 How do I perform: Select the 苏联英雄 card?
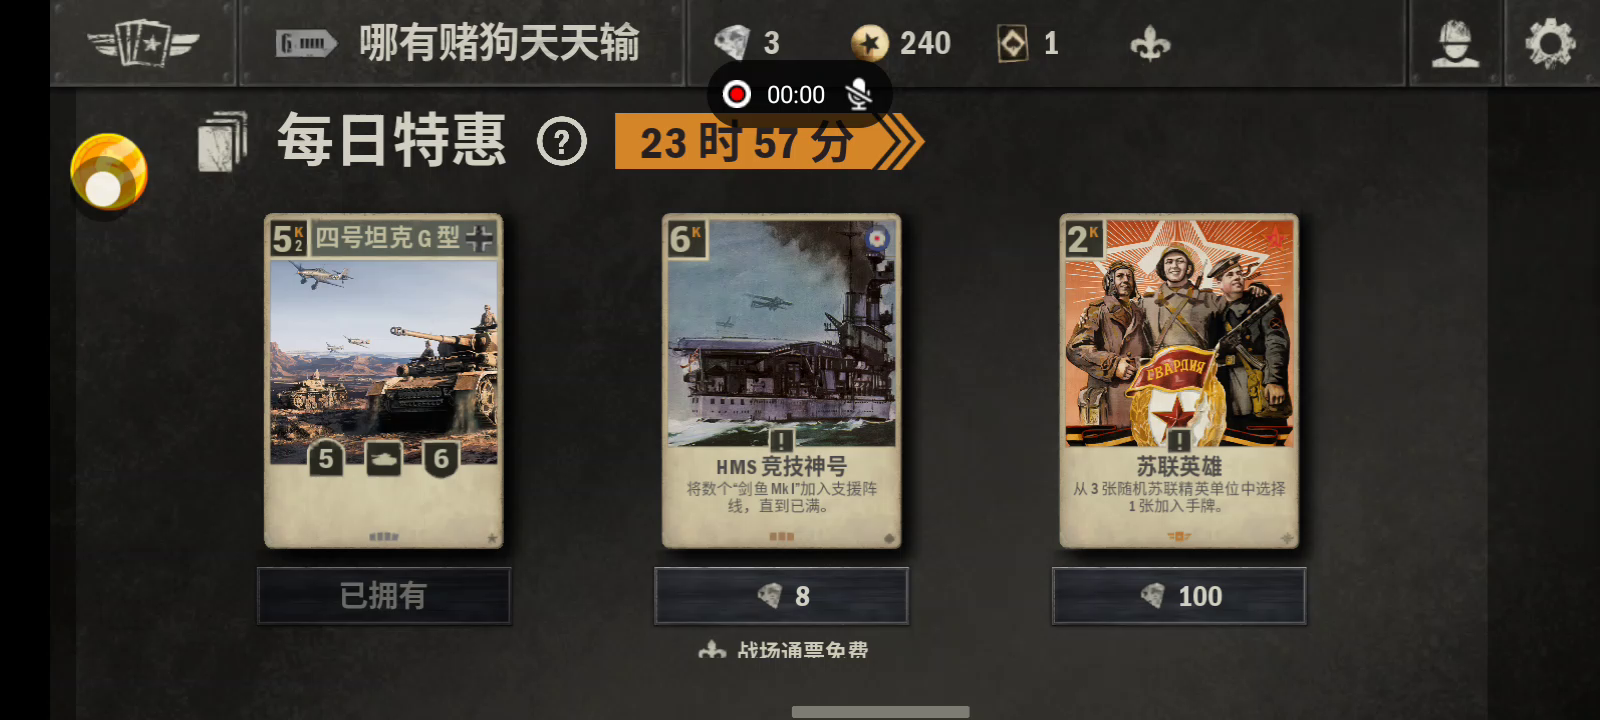click(x=1179, y=381)
